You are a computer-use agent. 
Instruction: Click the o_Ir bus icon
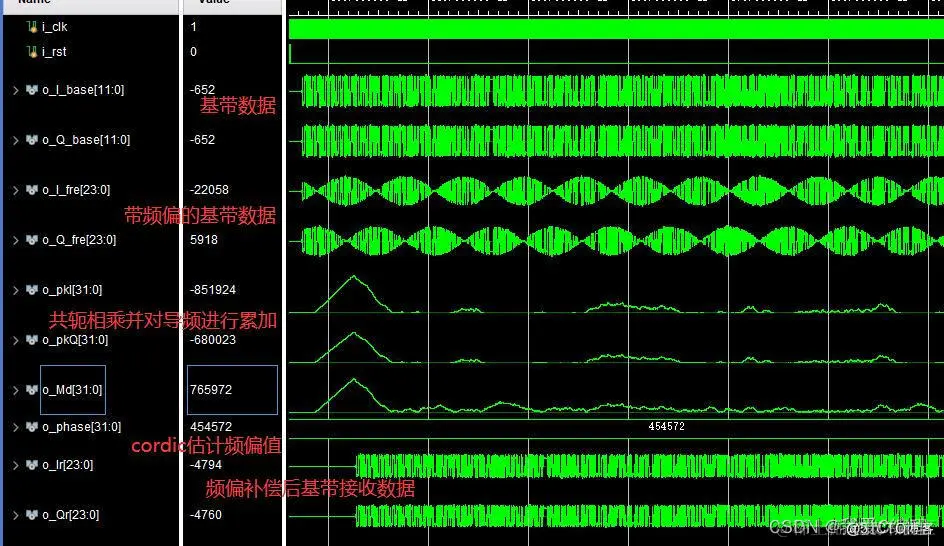click(x=32, y=465)
